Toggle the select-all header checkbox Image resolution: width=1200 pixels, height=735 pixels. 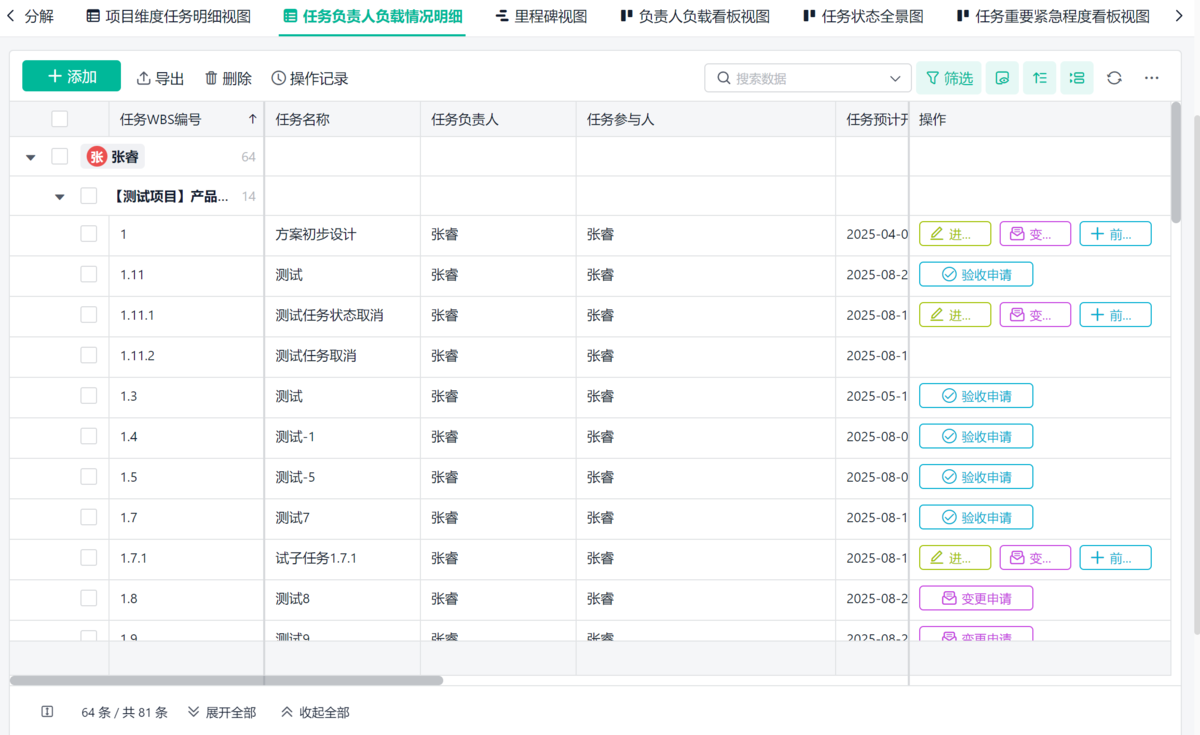tap(60, 120)
